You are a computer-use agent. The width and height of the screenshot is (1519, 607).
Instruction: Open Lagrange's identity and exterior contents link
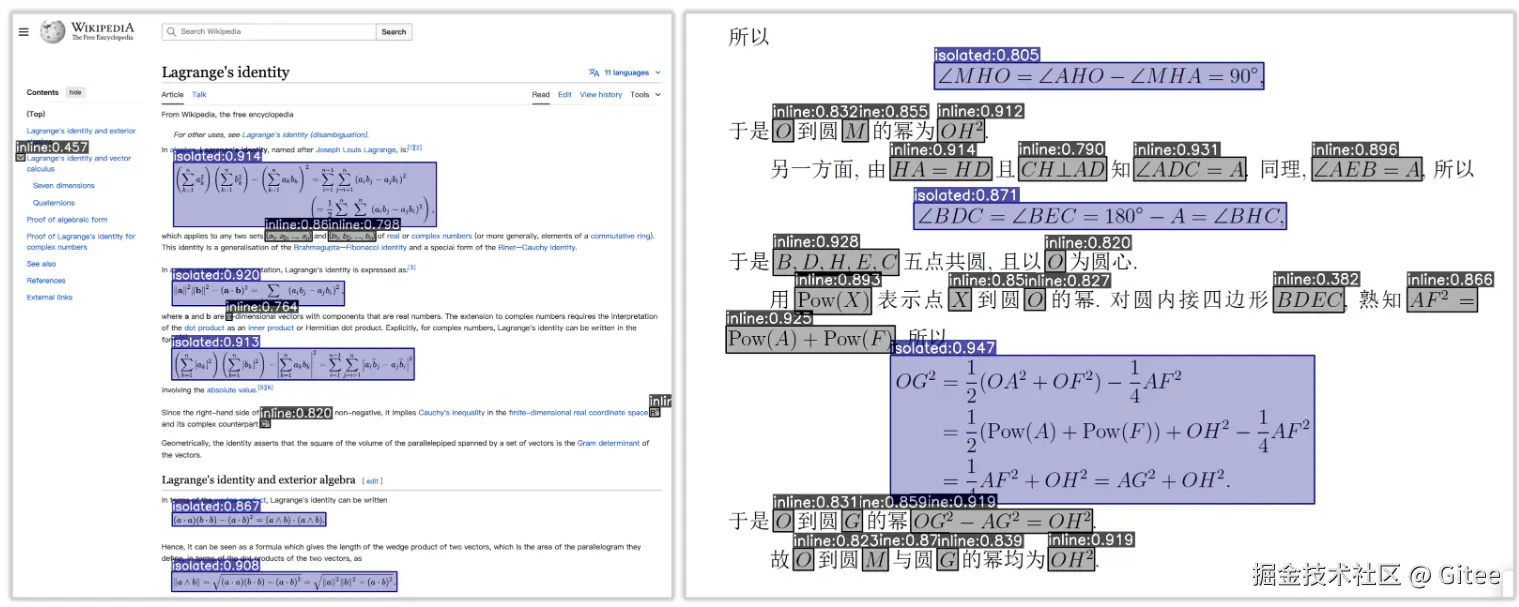(x=81, y=131)
